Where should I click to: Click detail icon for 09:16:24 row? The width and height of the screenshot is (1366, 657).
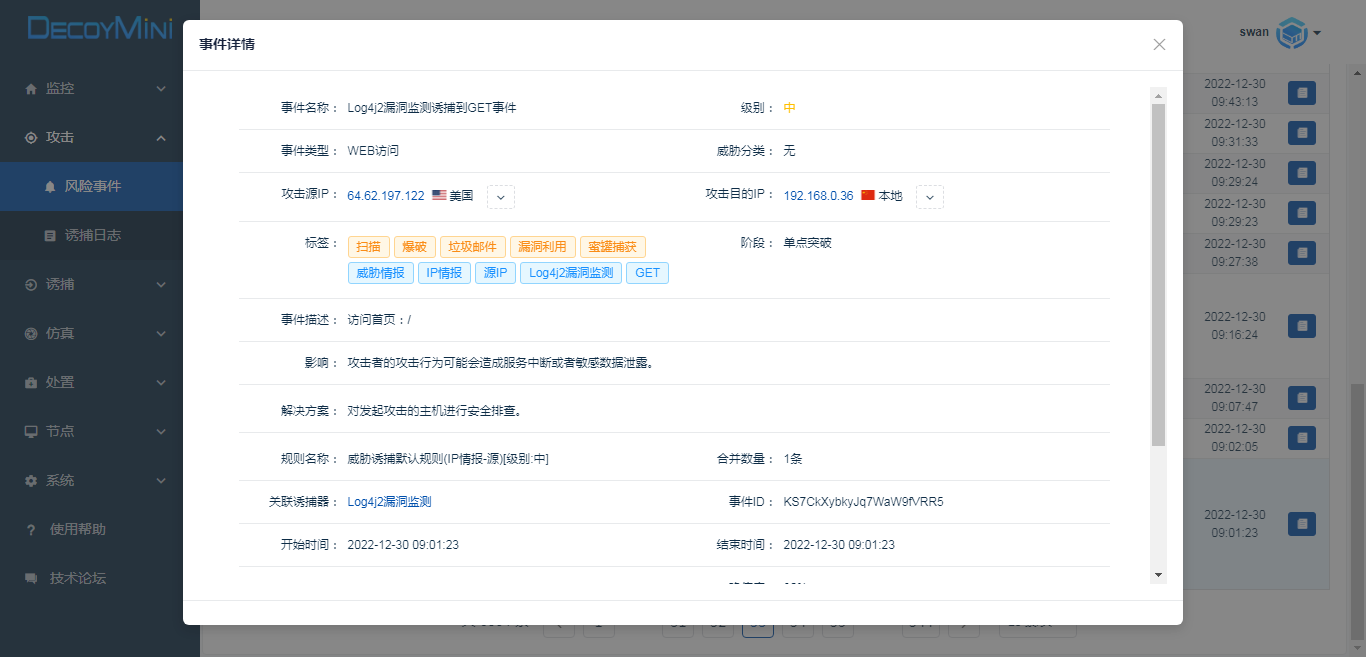tap(1301, 326)
